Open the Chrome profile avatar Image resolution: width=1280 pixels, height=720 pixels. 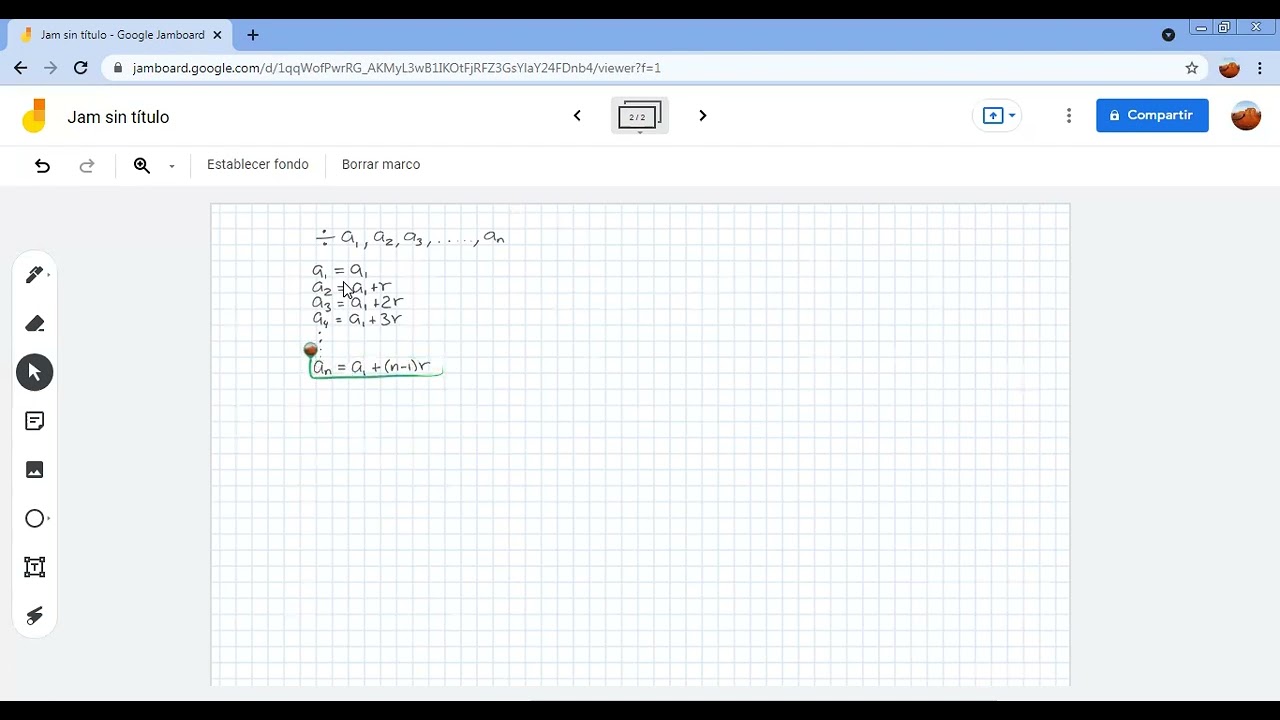1230,68
